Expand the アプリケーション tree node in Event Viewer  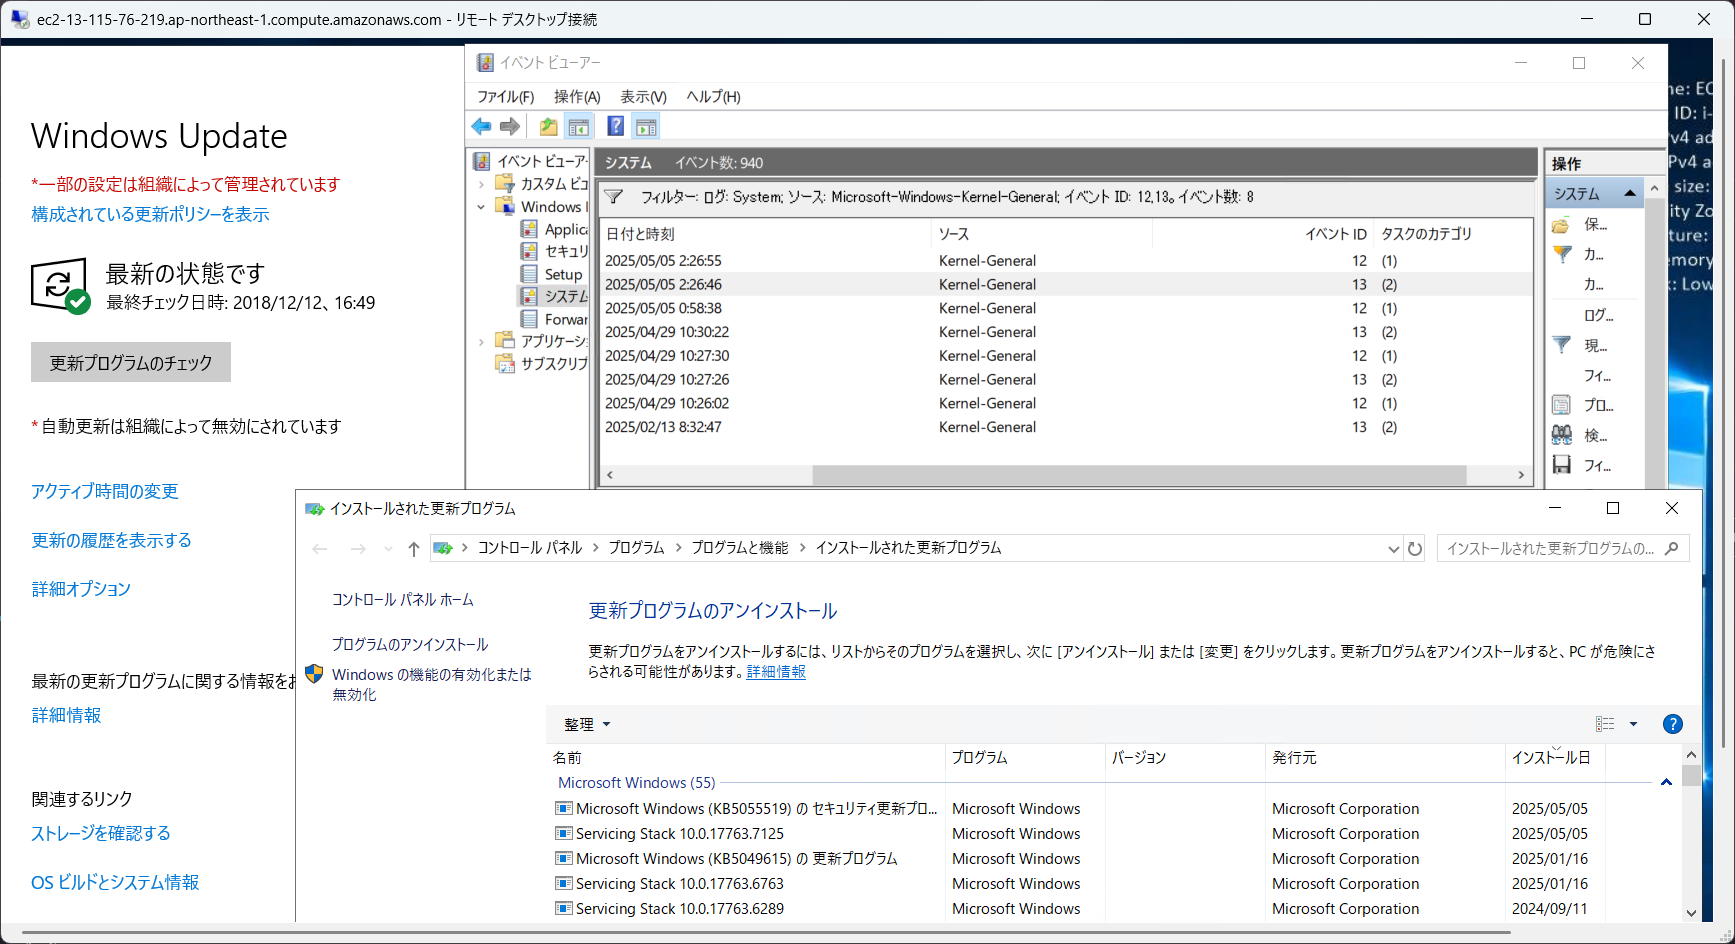[x=481, y=342]
